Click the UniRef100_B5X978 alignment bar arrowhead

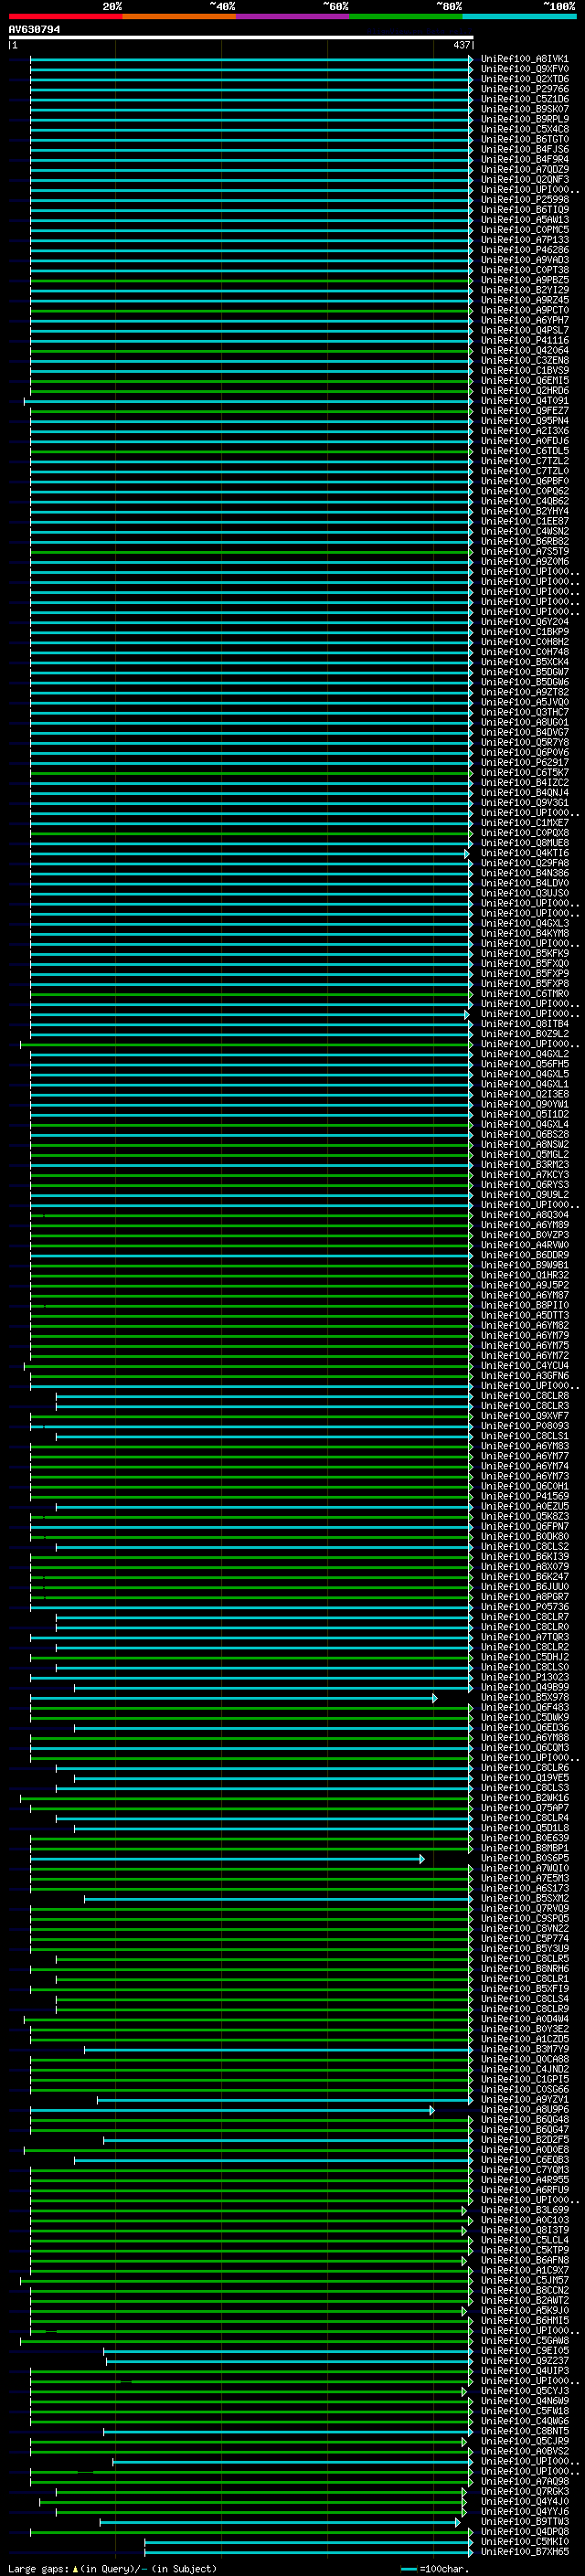point(434,1698)
